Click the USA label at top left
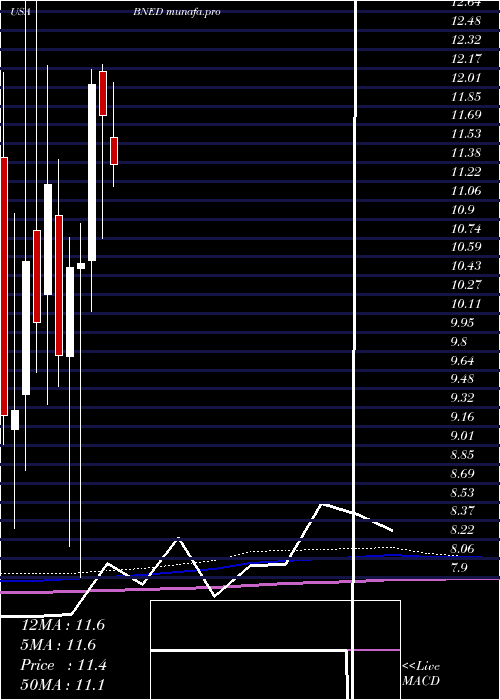The width and height of the screenshot is (500, 700). click(21, 12)
